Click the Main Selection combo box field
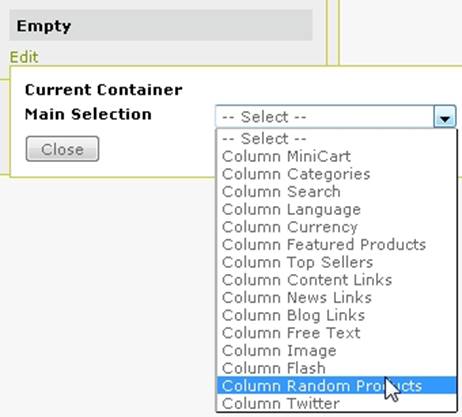This screenshot has height=417, width=462. point(336,117)
